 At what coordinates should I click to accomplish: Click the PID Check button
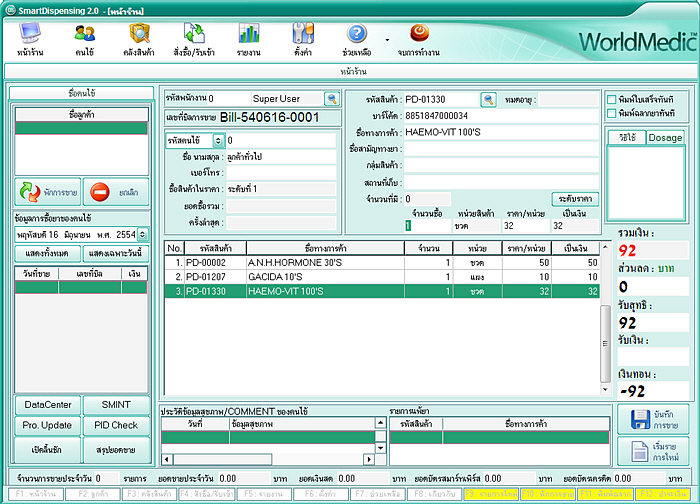click(x=116, y=425)
